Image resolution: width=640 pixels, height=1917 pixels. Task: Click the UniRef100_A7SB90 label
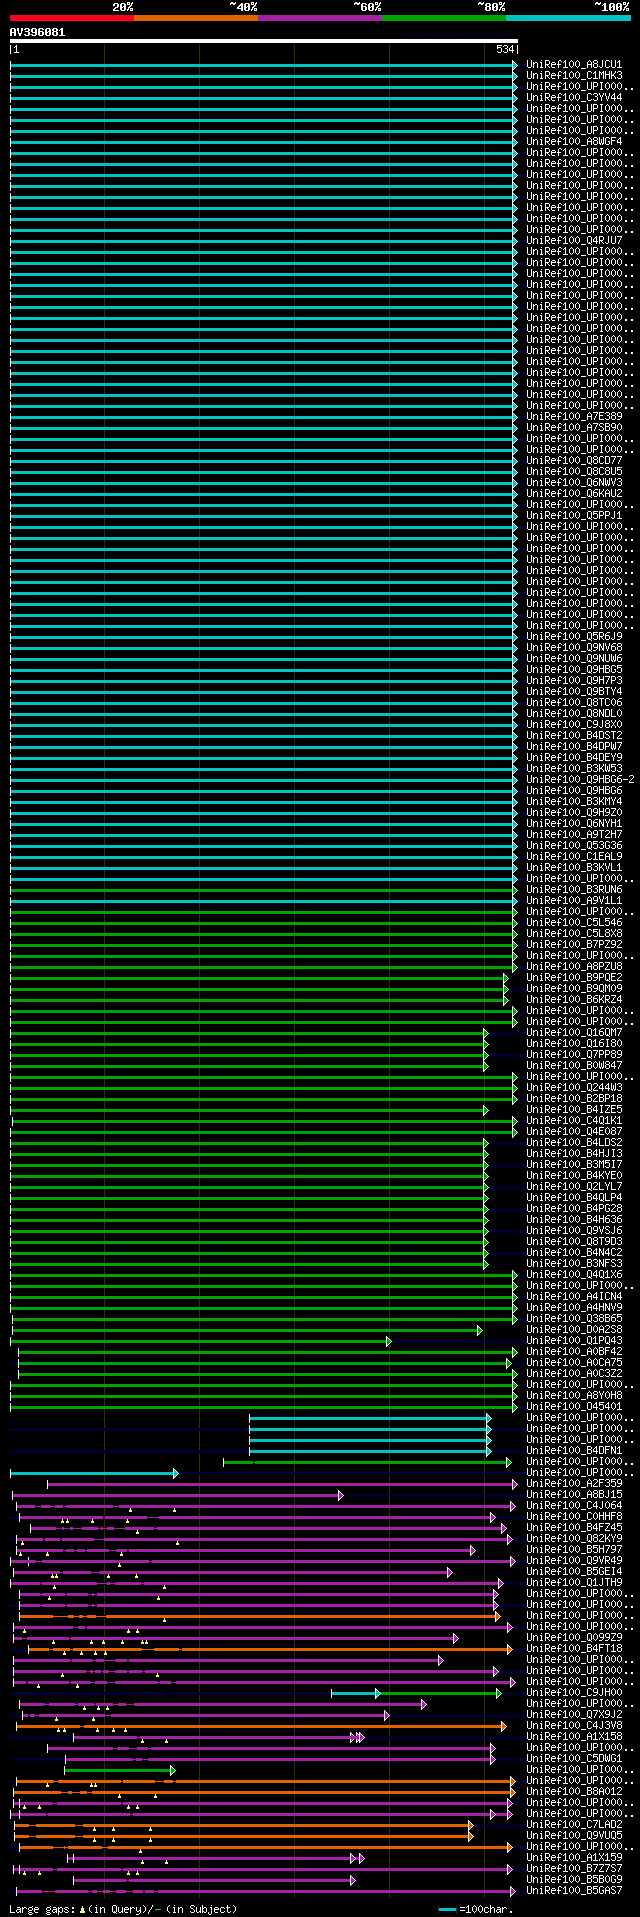(574, 427)
